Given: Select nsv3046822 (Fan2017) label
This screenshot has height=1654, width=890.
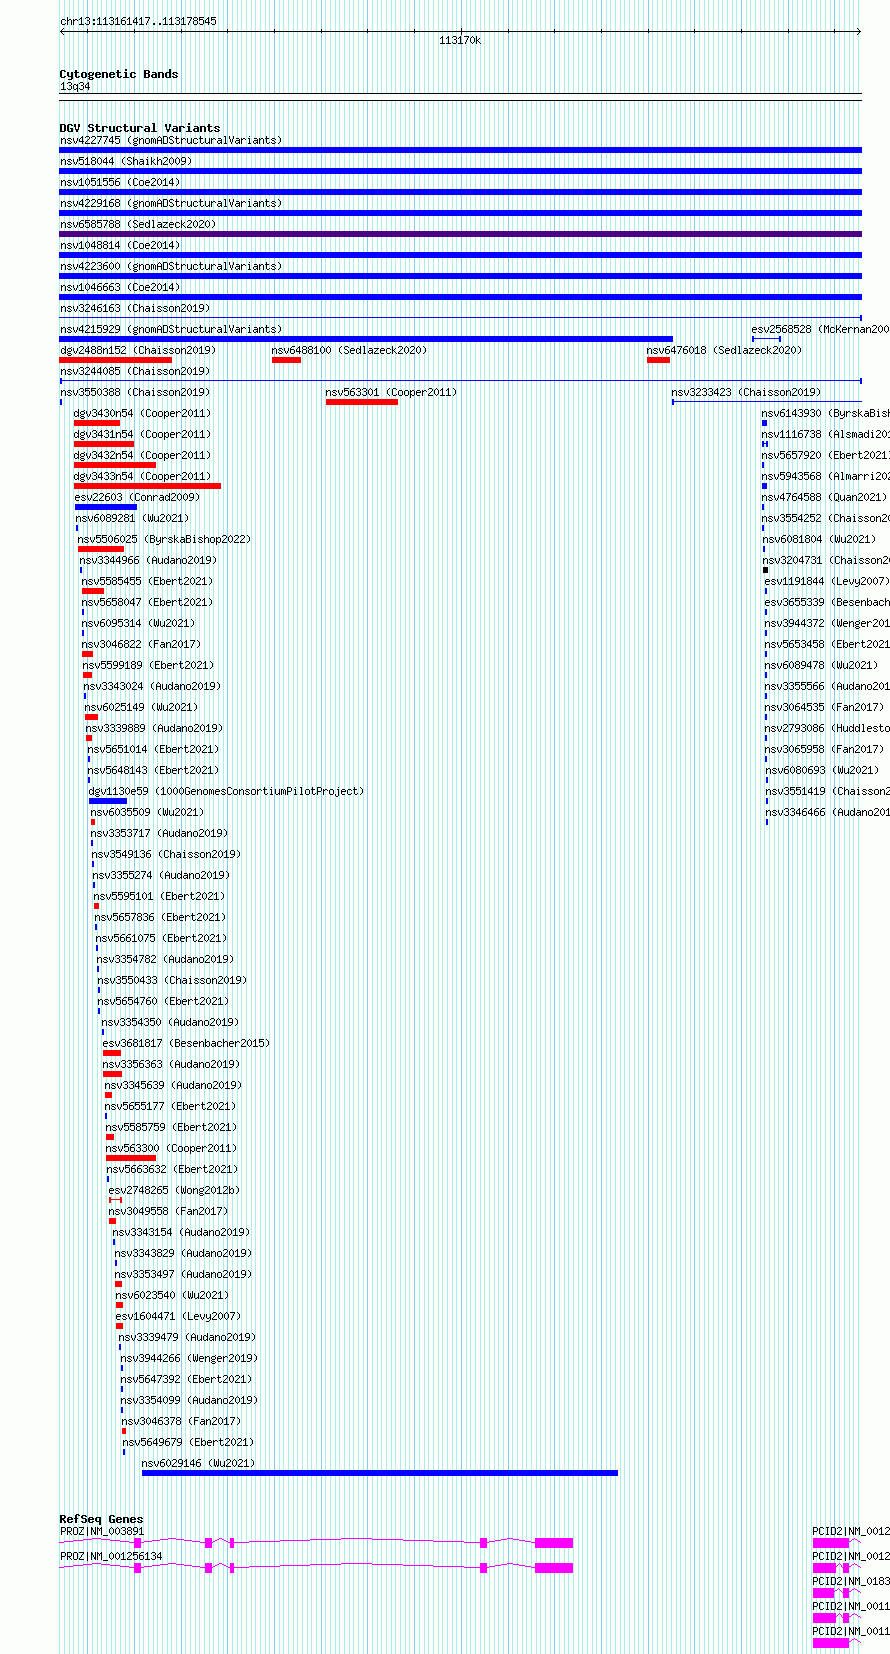Looking at the screenshot, I should (141, 644).
